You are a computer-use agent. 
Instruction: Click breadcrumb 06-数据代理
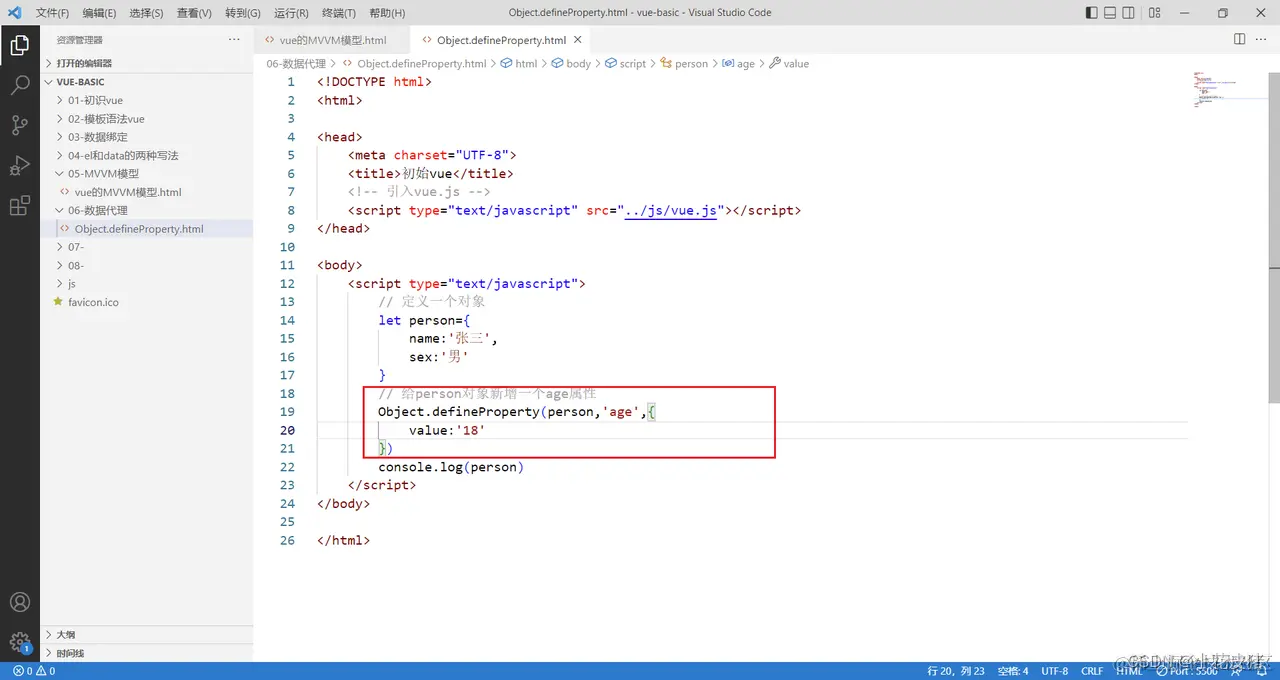(x=296, y=63)
